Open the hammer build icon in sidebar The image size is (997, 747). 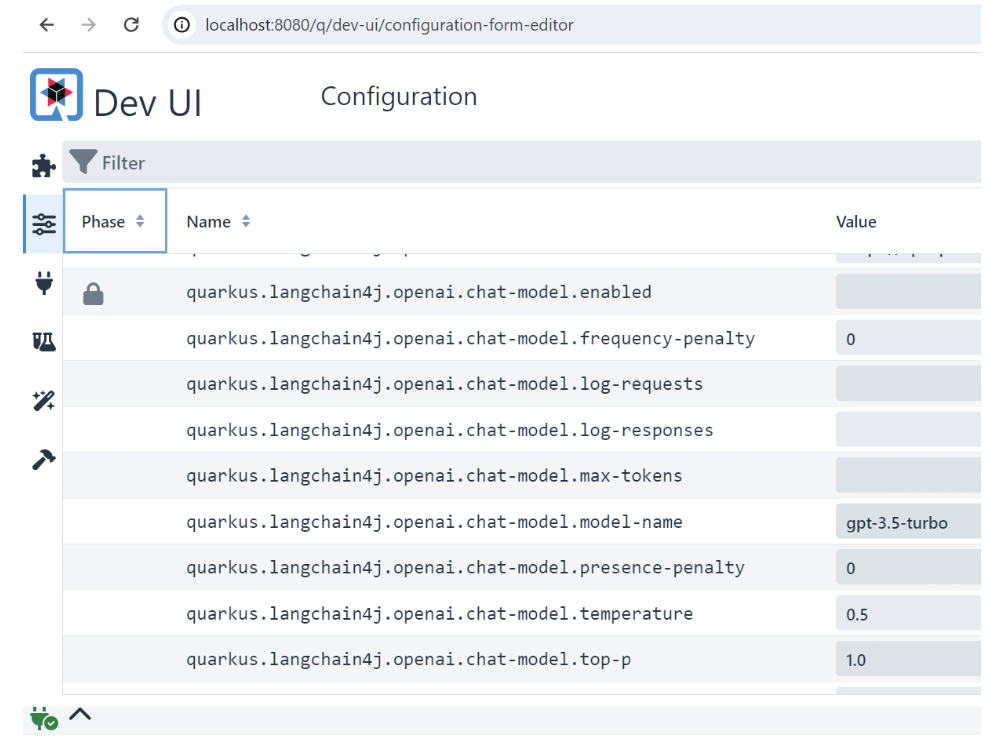pyautogui.click(x=43, y=460)
